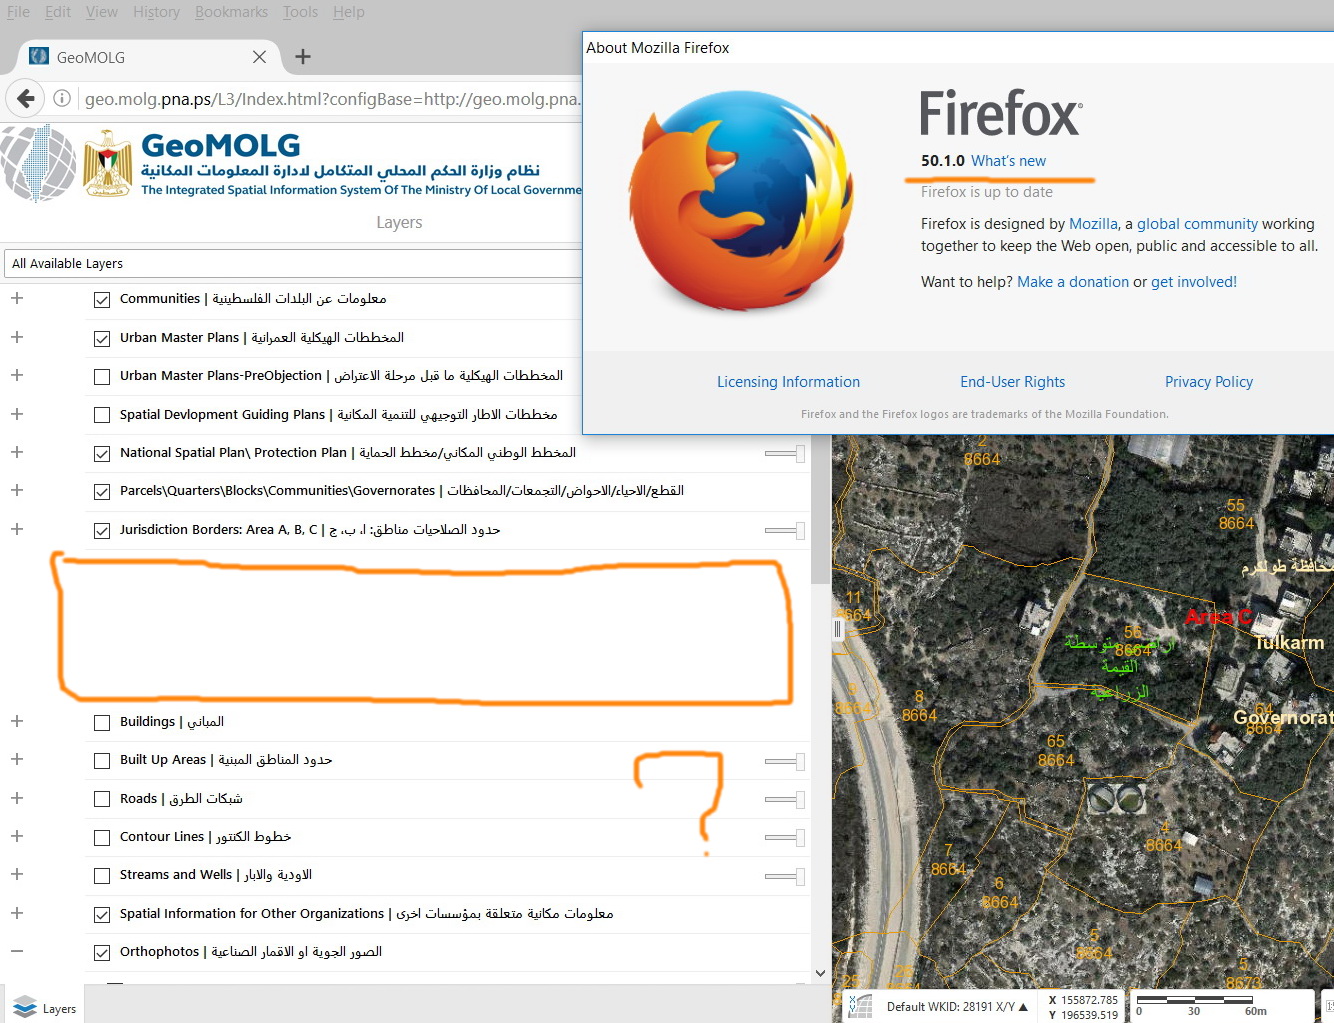Screen dimensions: 1334x1023
Task: Open a new browser tab with plus icon
Action: (303, 57)
